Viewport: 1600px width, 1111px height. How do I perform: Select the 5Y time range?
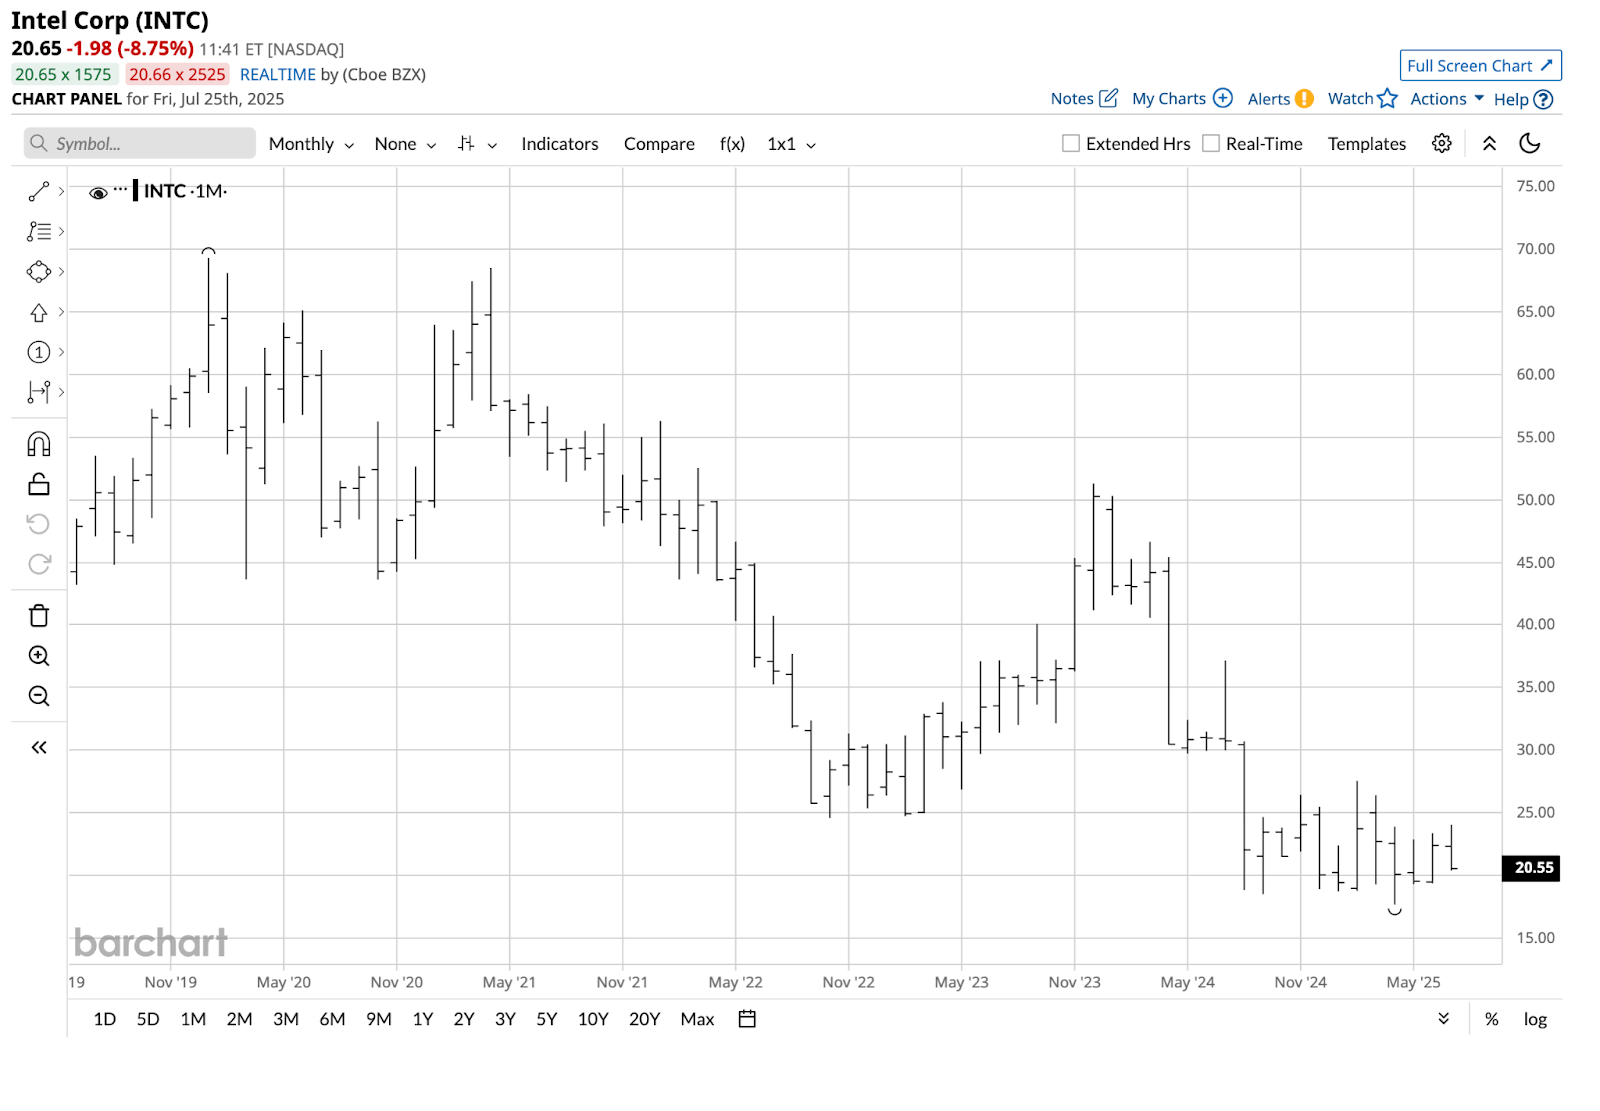click(x=546, y=1019)
